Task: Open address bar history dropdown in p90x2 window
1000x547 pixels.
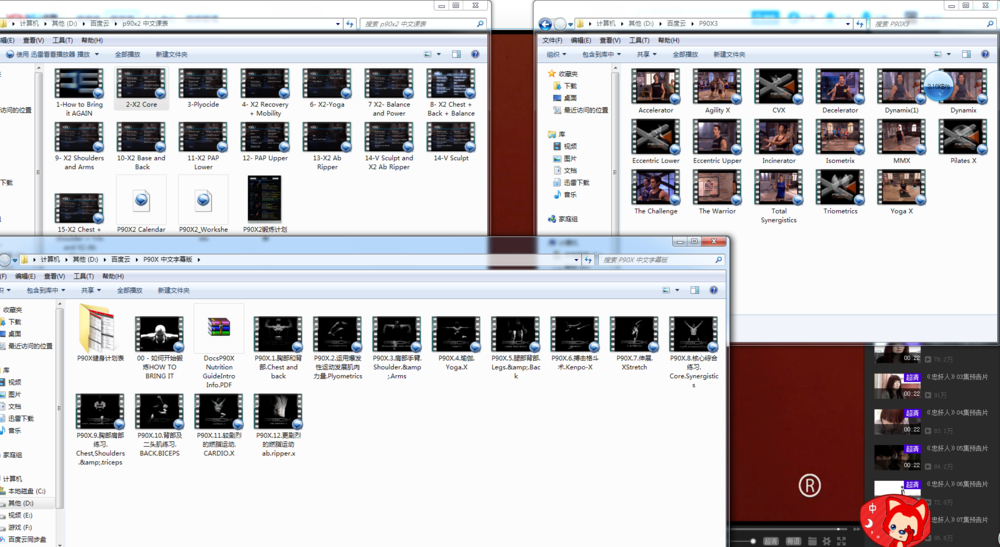Action: (338, 24)
